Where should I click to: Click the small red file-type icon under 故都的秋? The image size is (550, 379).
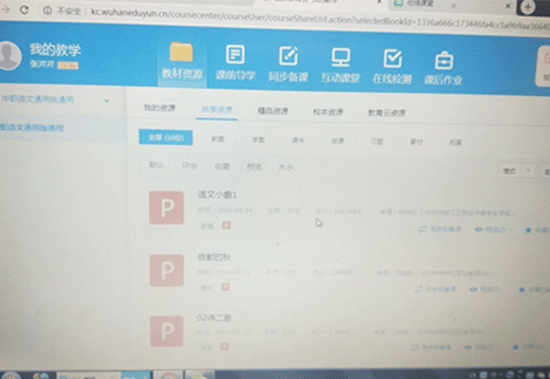226,287
